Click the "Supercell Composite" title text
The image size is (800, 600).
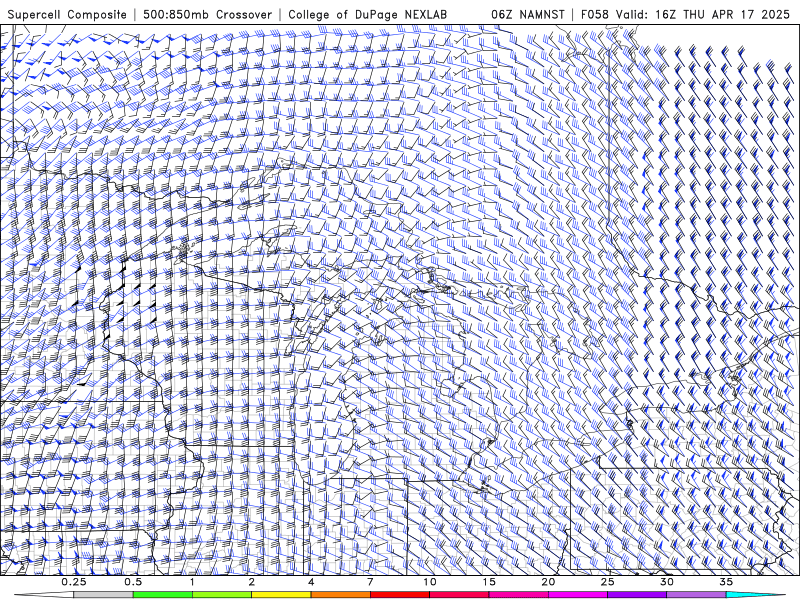coord(67,14)
